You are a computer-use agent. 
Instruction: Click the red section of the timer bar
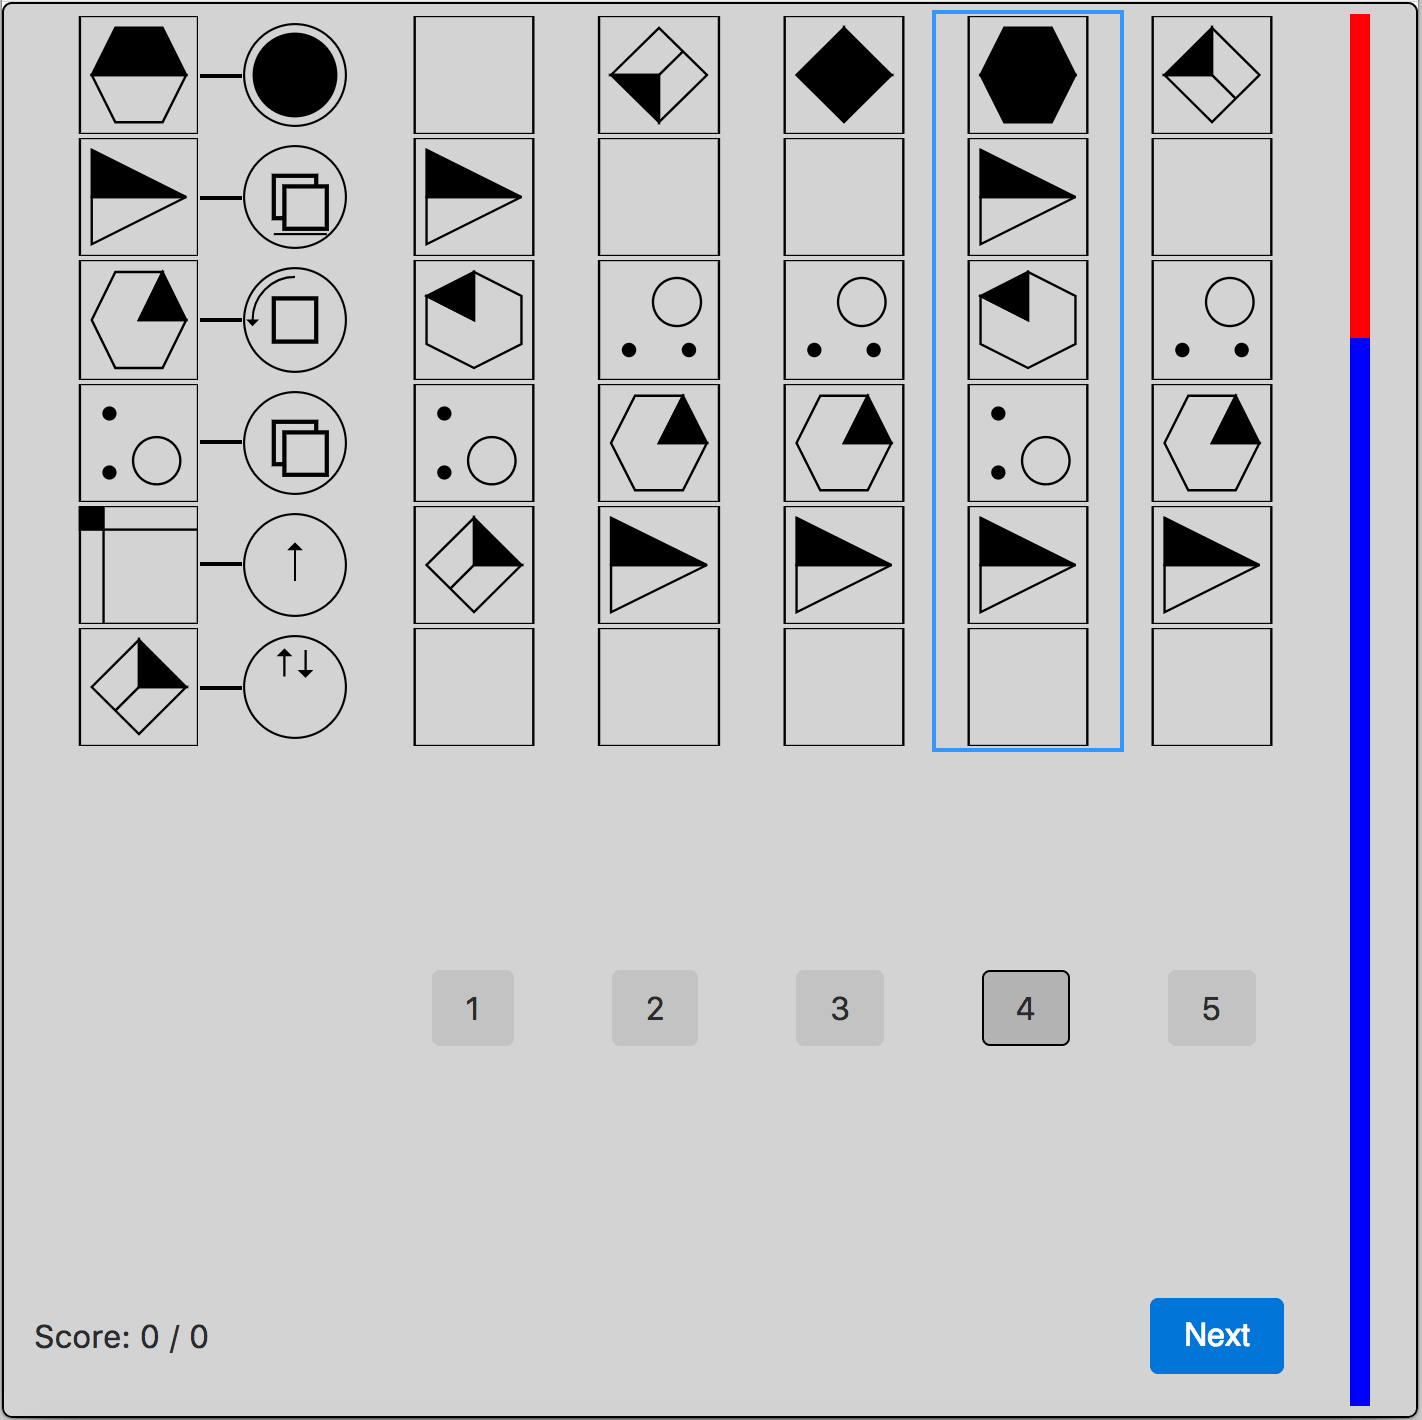[1359, 175]
